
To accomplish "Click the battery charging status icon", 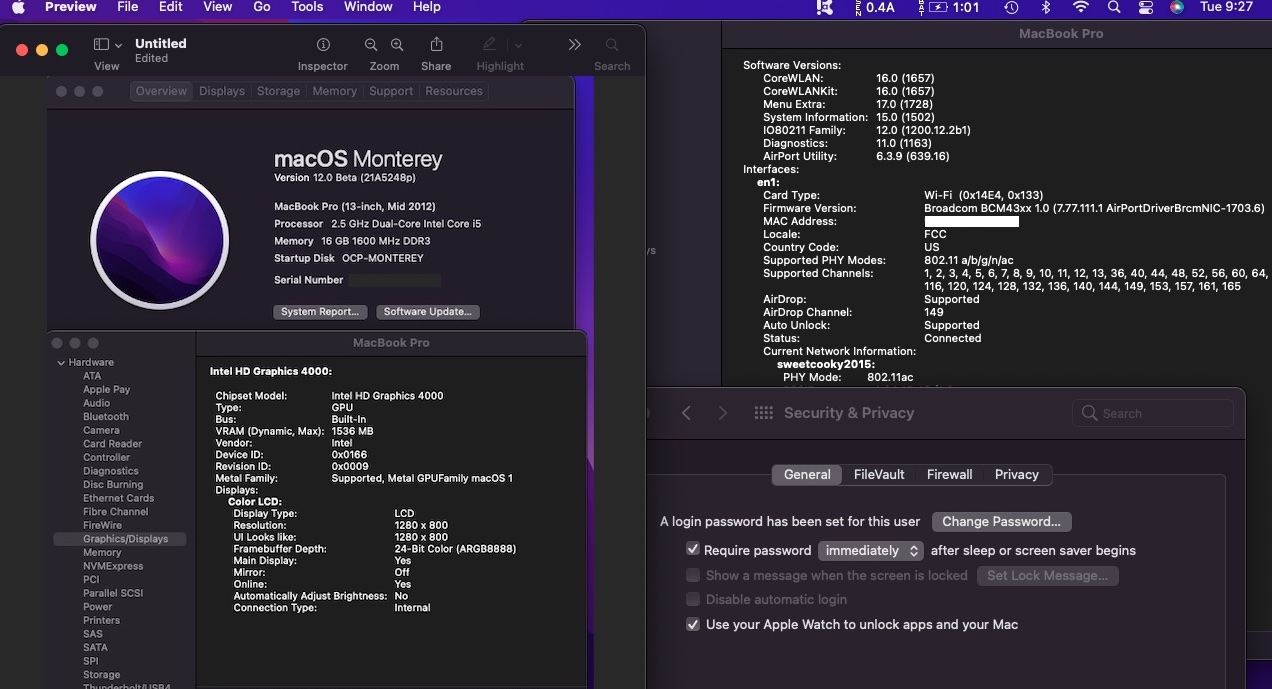I will click(x=937, y=7).
